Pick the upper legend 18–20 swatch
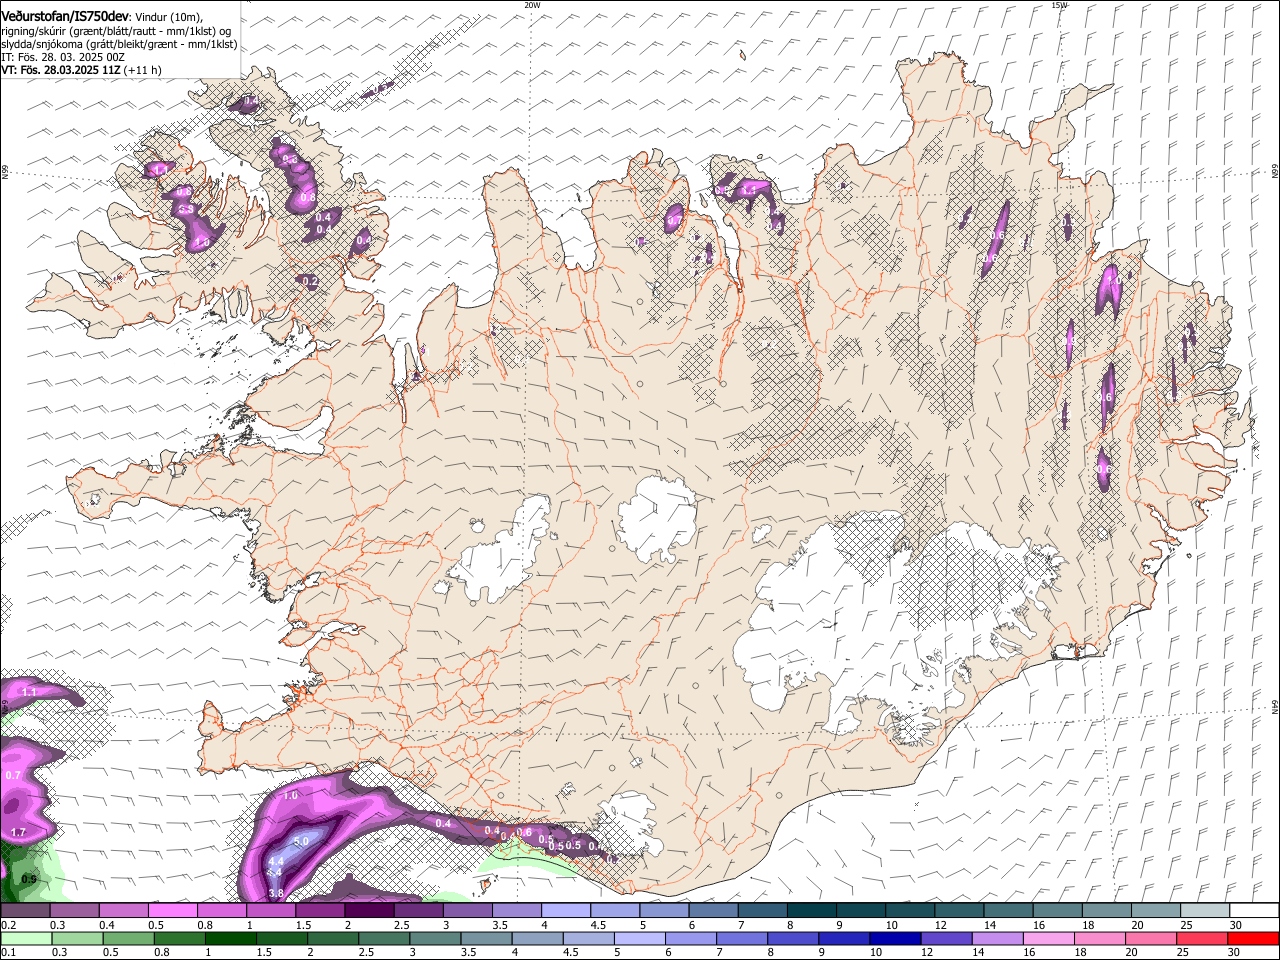 pyautogui.click(x=1107, y=910)
